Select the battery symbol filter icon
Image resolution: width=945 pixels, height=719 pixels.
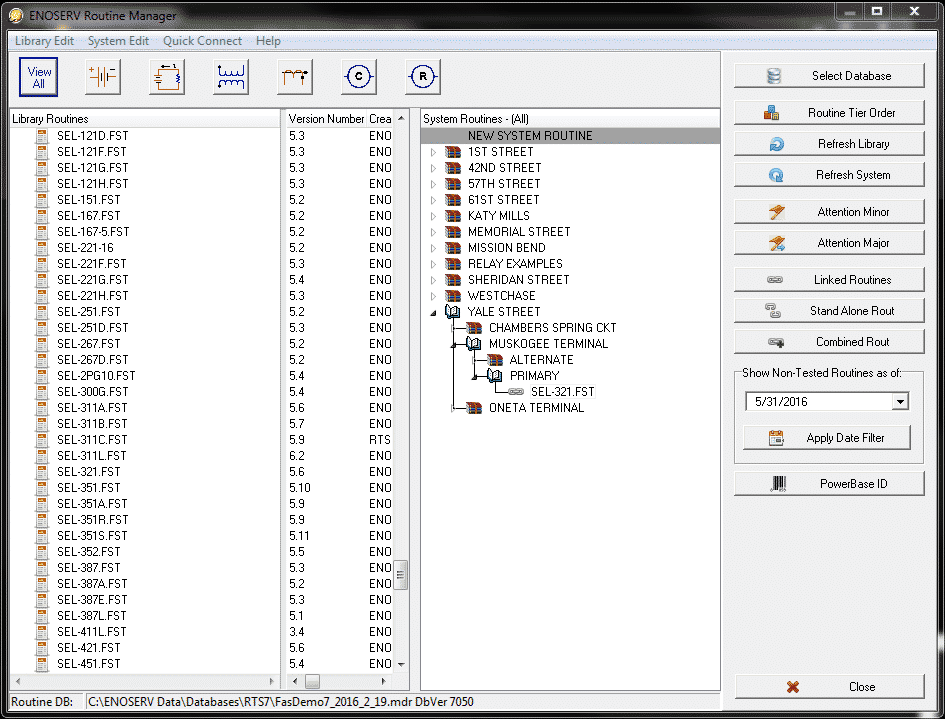point(103,77)
